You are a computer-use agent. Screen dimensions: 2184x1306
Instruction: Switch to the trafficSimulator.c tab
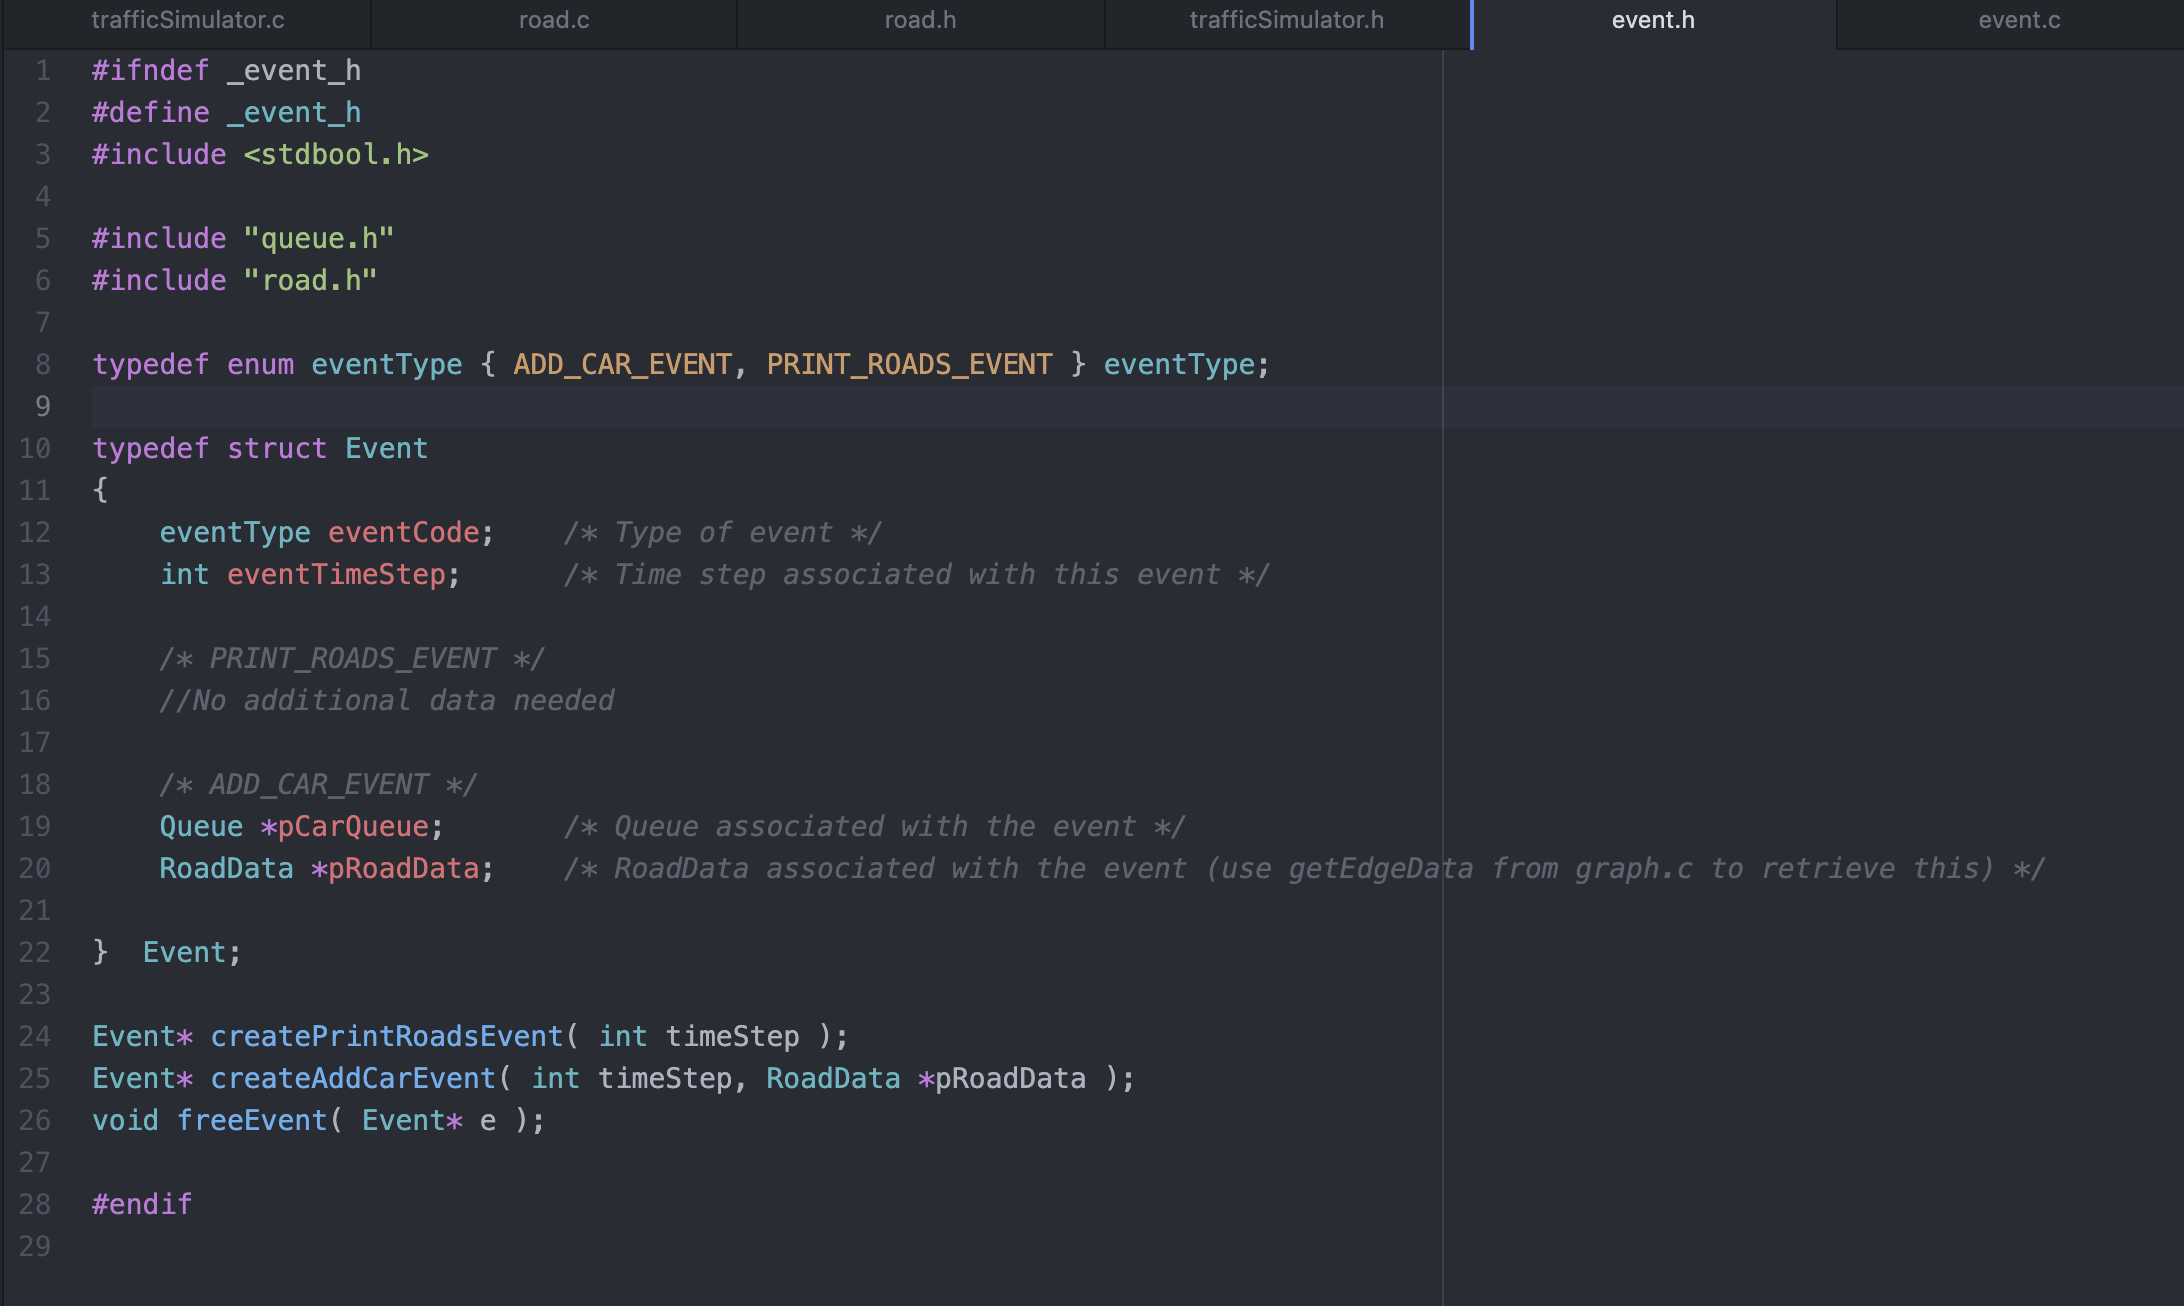(x=188, y=20)
